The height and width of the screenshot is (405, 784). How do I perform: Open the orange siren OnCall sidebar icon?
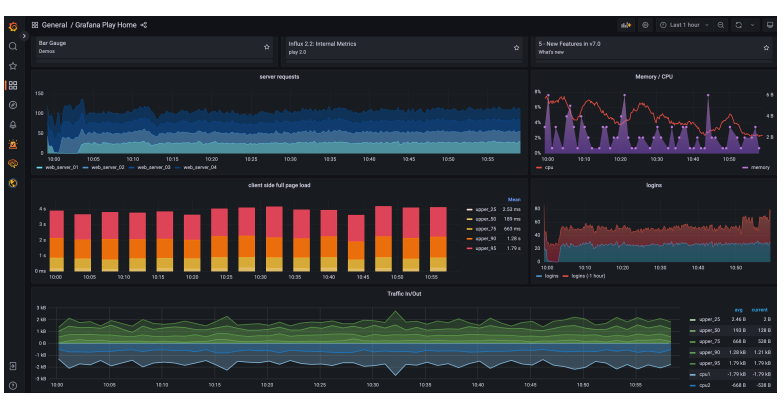tap(14, 144)
